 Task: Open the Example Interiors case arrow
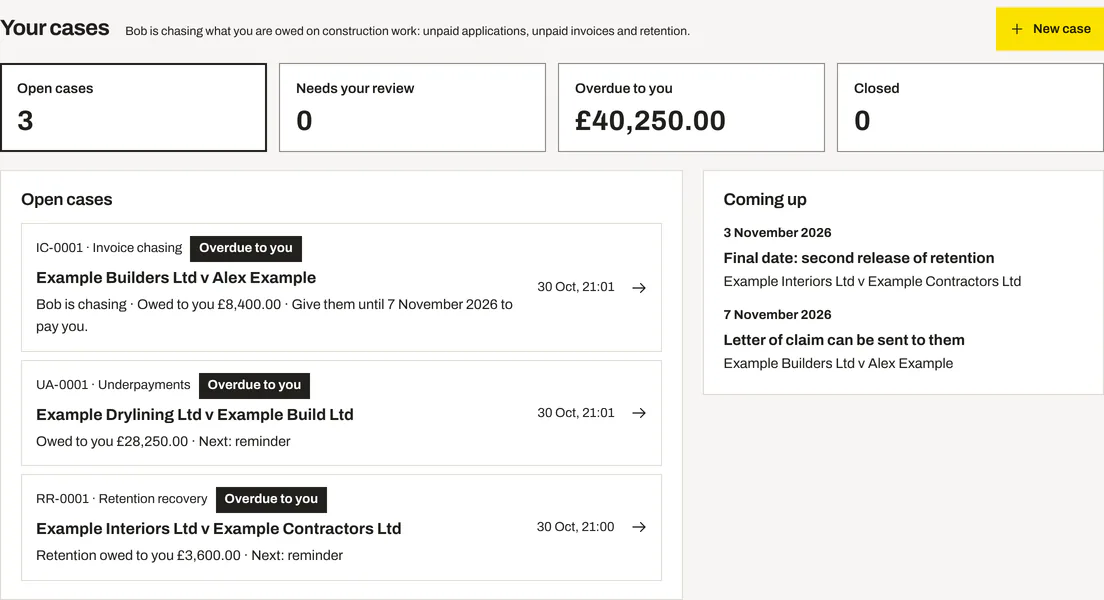639,527
